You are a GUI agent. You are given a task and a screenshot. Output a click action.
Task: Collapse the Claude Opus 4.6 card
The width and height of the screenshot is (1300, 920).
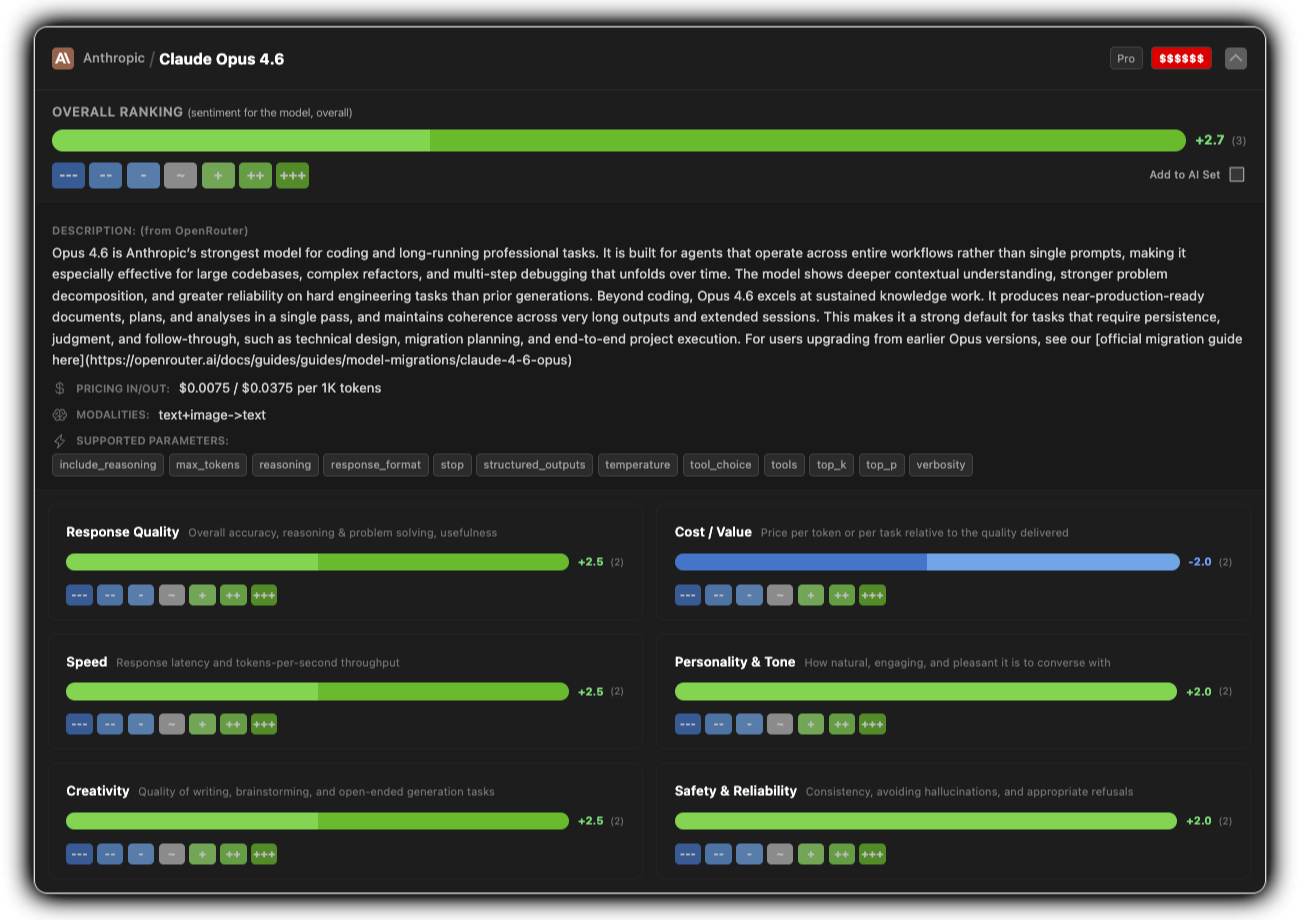coord(1236,59)
